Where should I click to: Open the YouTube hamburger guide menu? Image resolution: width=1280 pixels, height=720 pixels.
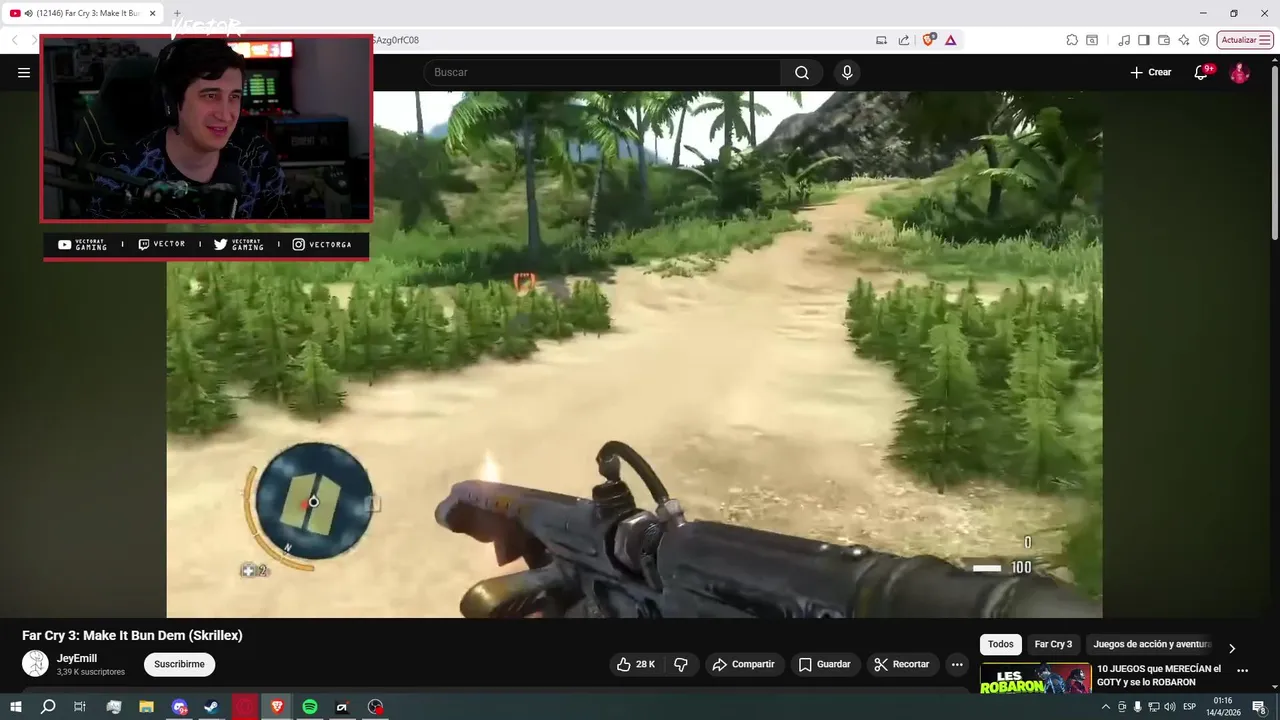(24, 72)
